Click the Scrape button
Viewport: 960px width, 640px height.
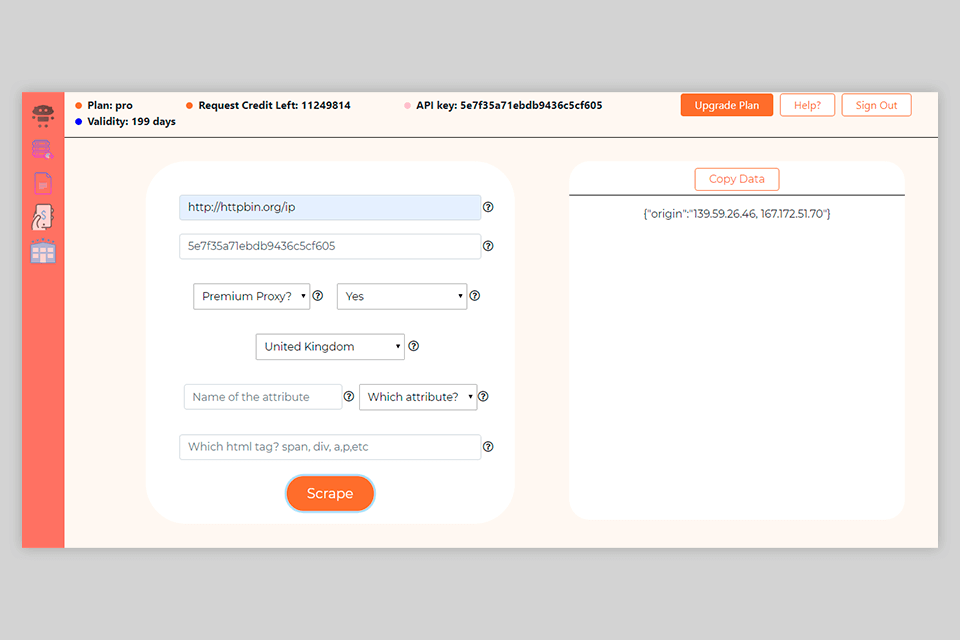[x=330, y=494]
